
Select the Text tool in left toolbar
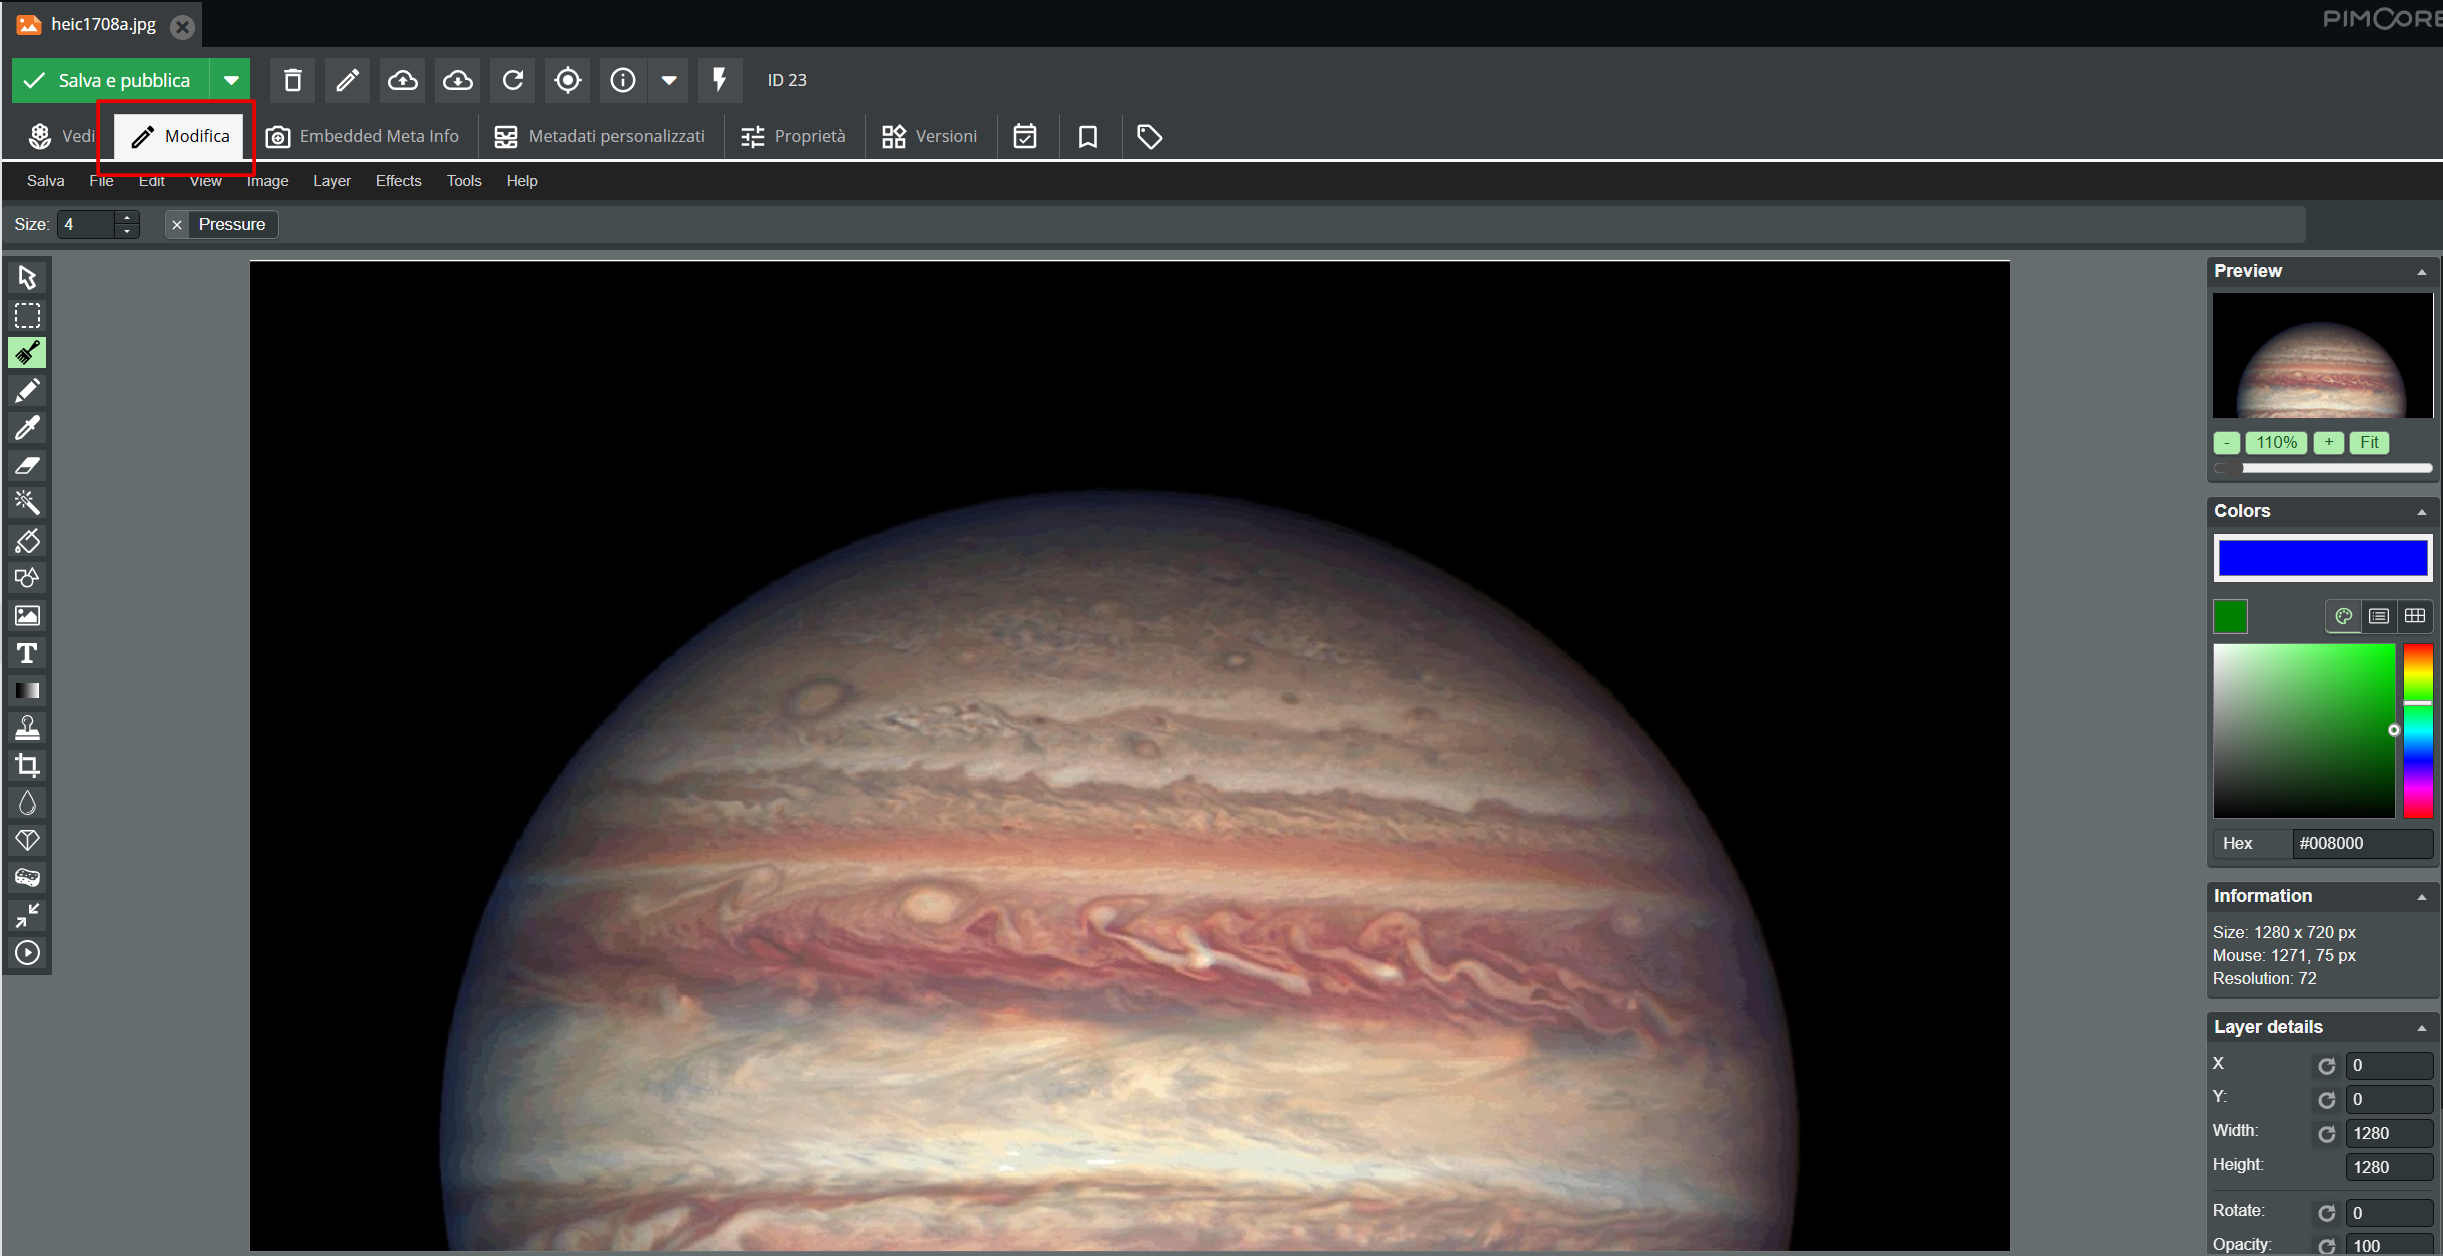pyautogui.click(x=27, y=653)
